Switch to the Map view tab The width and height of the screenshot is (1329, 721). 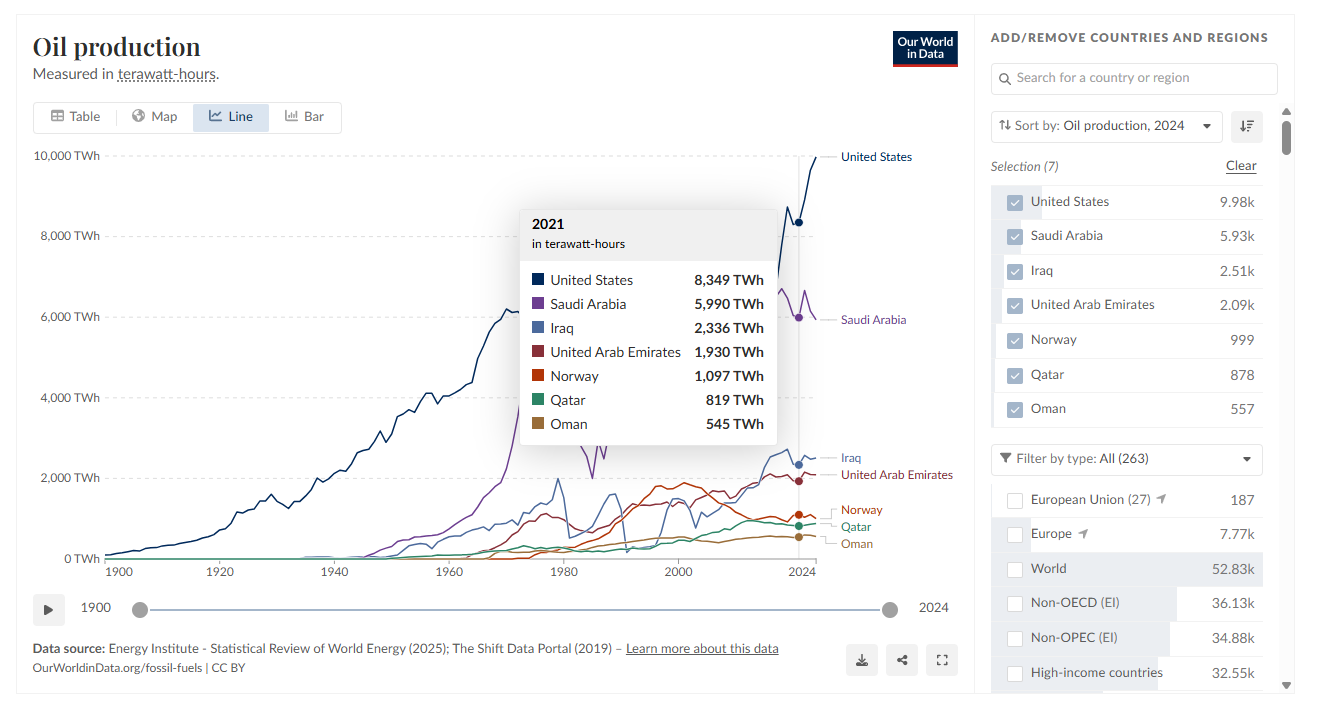point(155,117)
